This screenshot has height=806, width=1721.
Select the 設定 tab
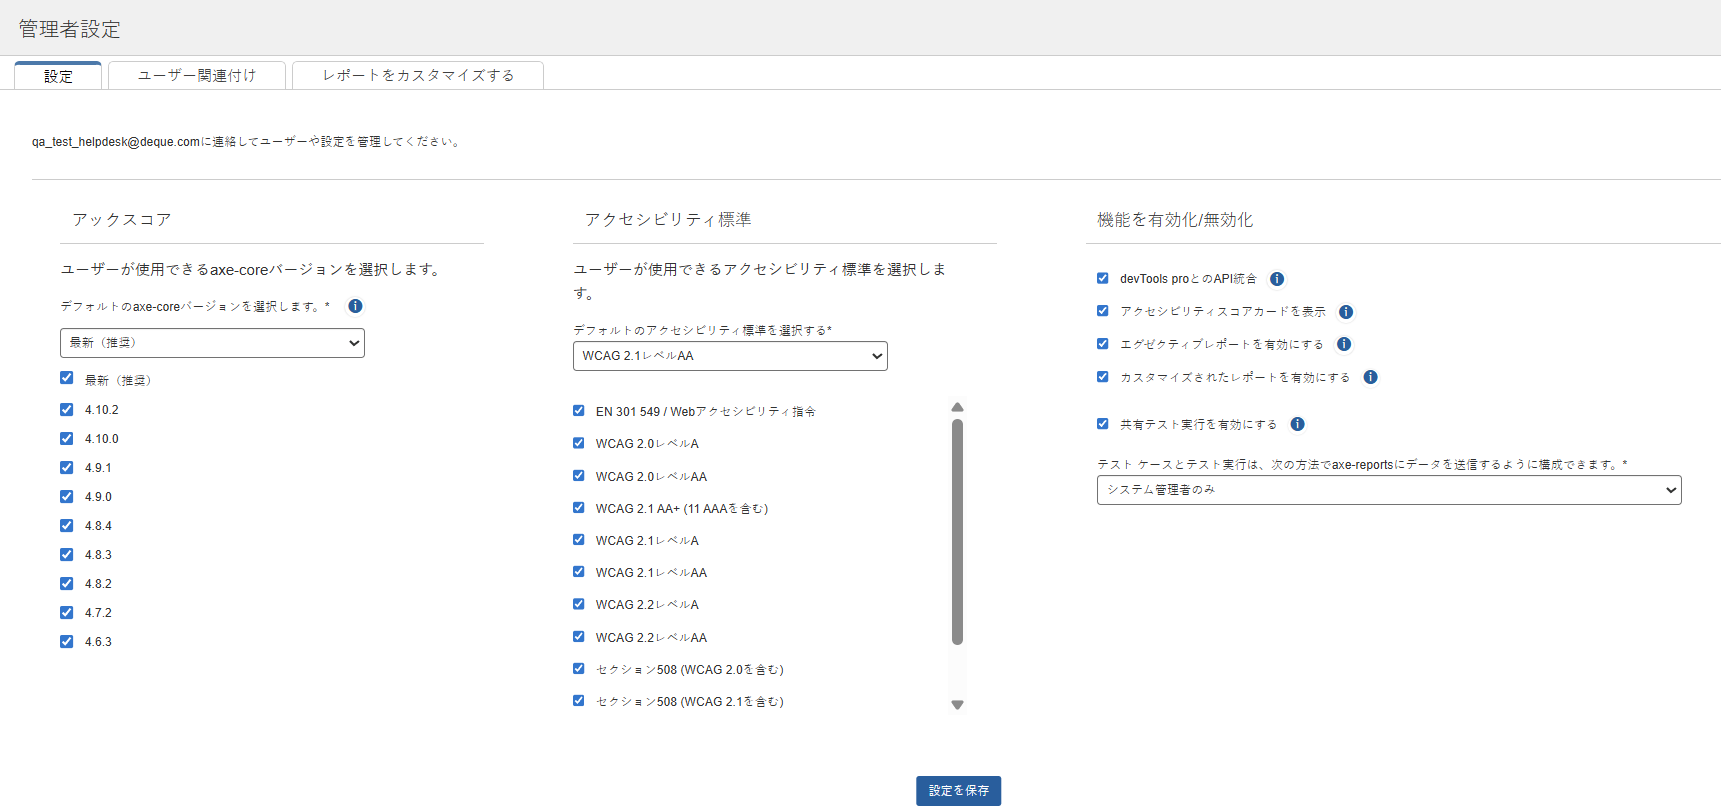58,76
